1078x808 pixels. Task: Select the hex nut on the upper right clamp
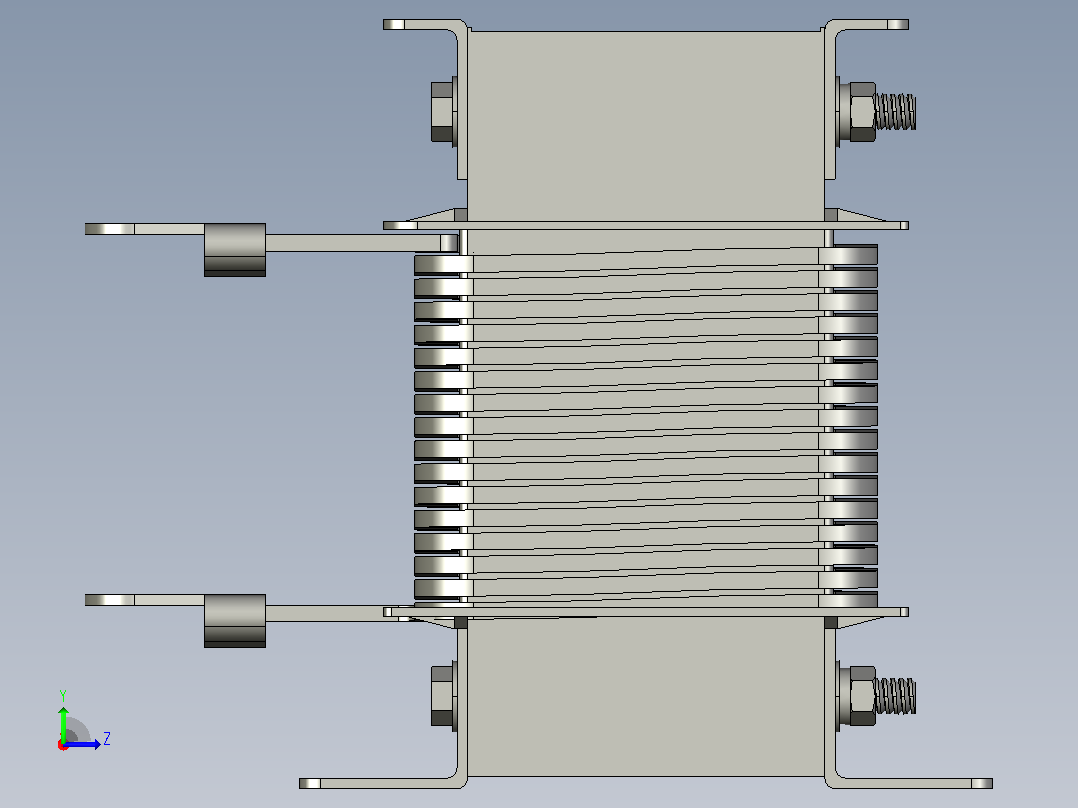click(862, 112)
